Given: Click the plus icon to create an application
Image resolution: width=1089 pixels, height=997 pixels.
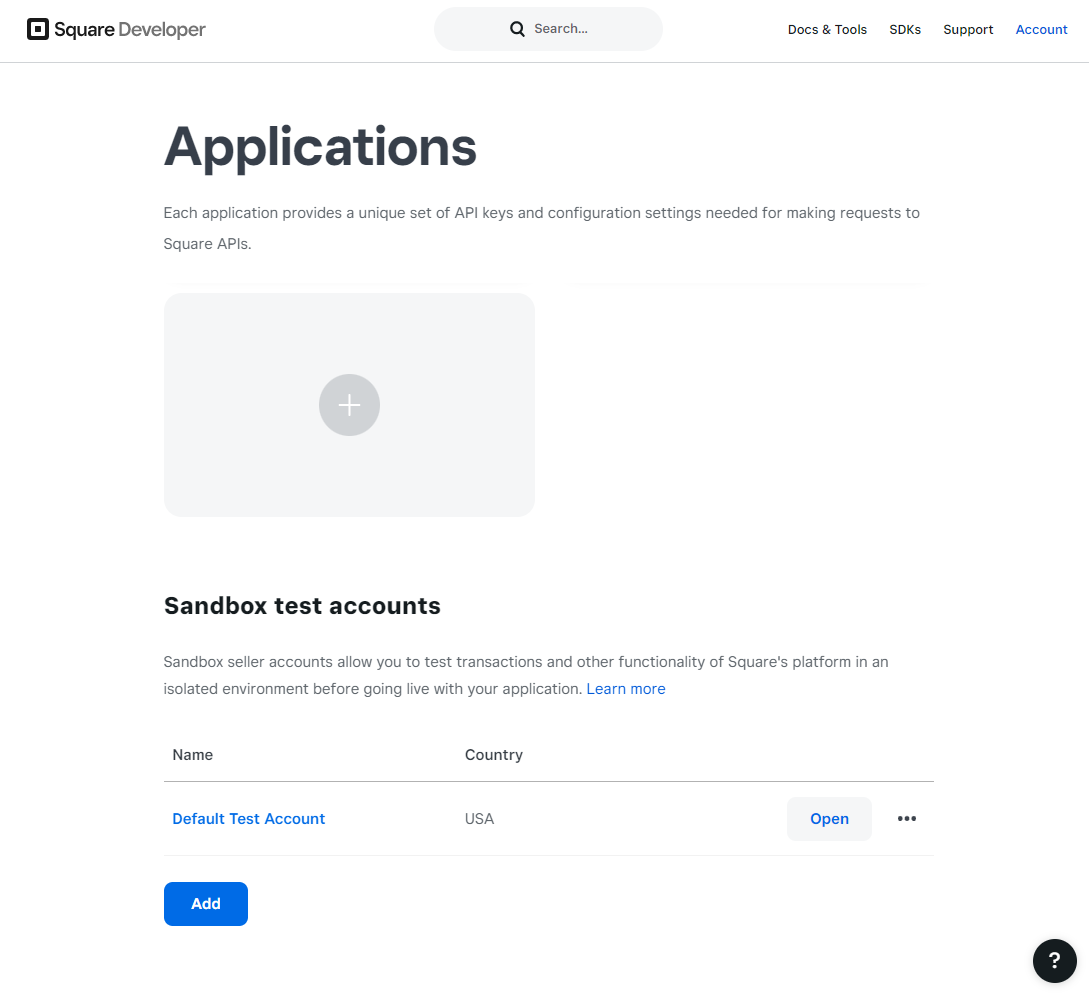Looking at the screenshot, I should [349, 405].
